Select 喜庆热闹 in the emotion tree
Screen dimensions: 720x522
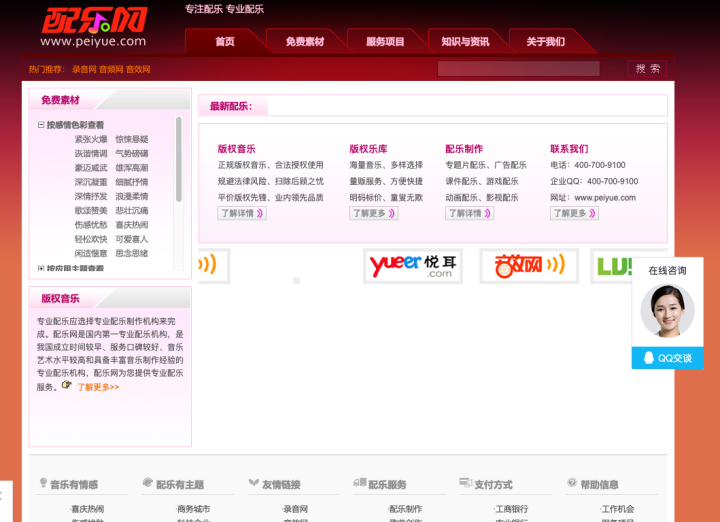point(132,225)
